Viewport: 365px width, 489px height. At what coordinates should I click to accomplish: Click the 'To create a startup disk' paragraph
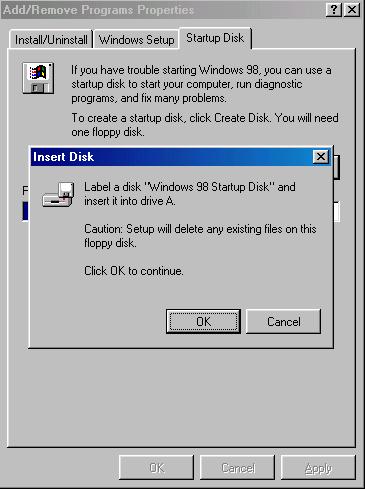[205, 125]
